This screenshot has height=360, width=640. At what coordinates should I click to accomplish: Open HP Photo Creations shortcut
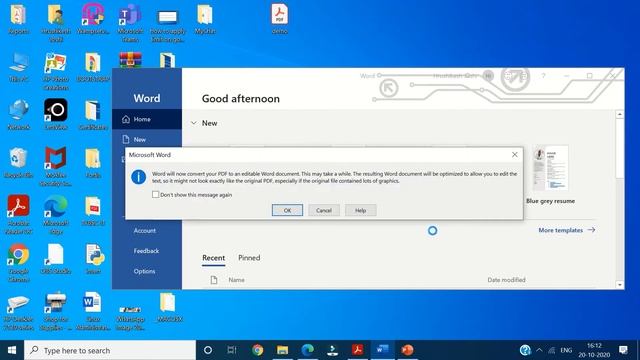[56, 71]
